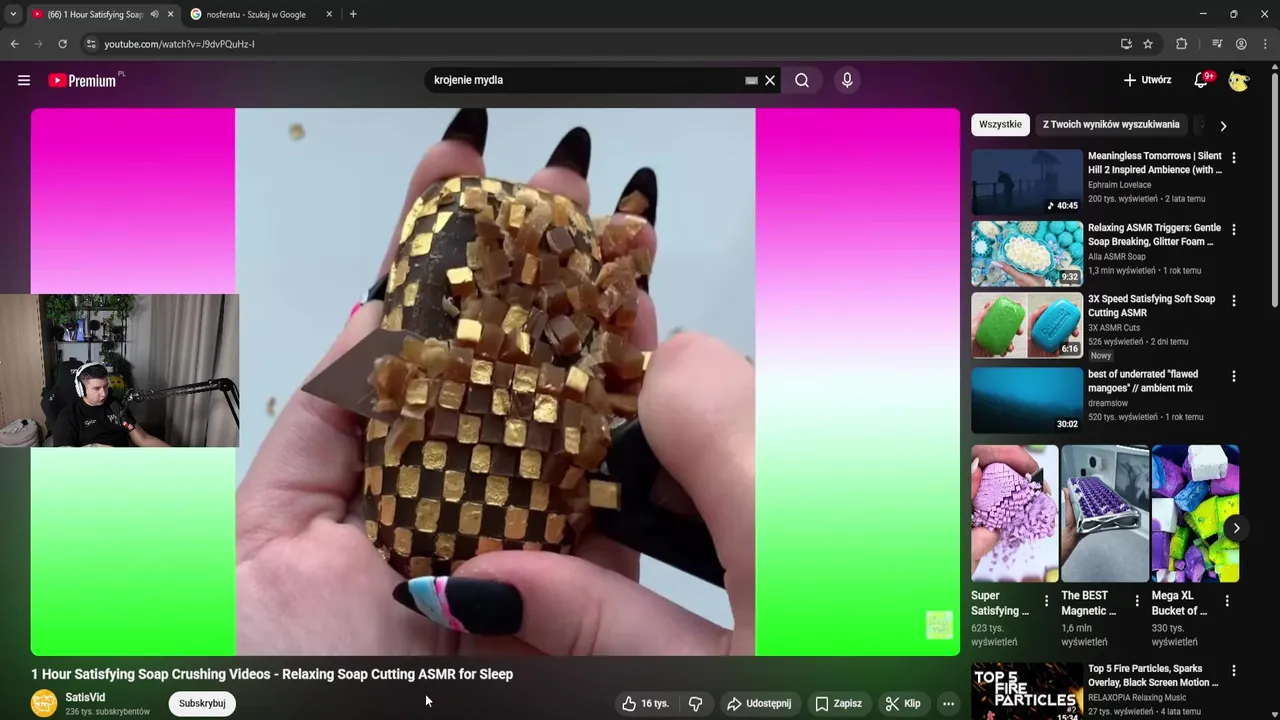Open options for Top 5 Fire Particles
The height and width of the screenshot is (720, 1280).
tap(1233, 671)
